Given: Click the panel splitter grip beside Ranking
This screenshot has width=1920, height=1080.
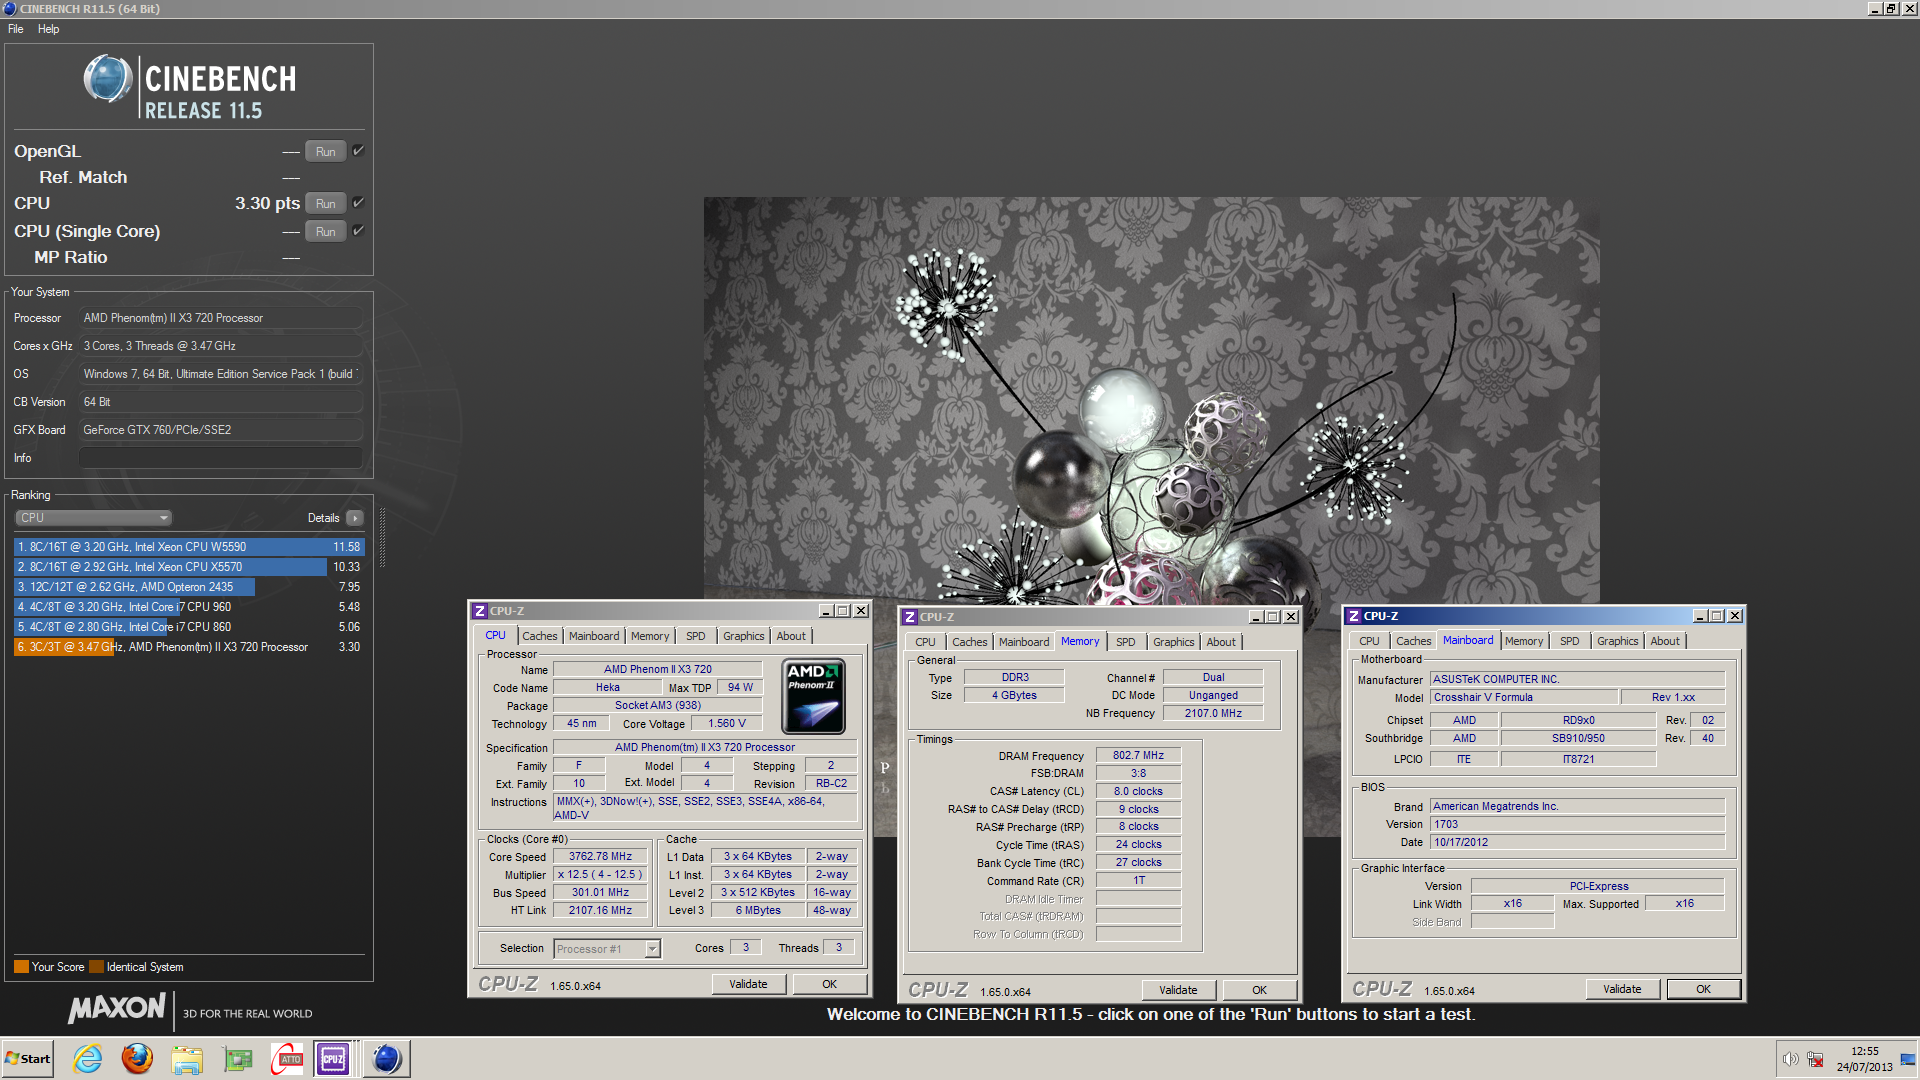Looking at the screenshot, I should click(x=382, y=538).
